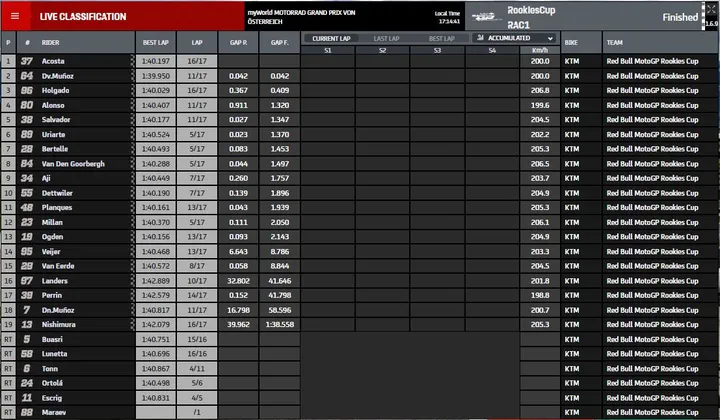Click the LAP column header
Screen dimensions: 720x420
pyautogui.click(x=197, y=43)
